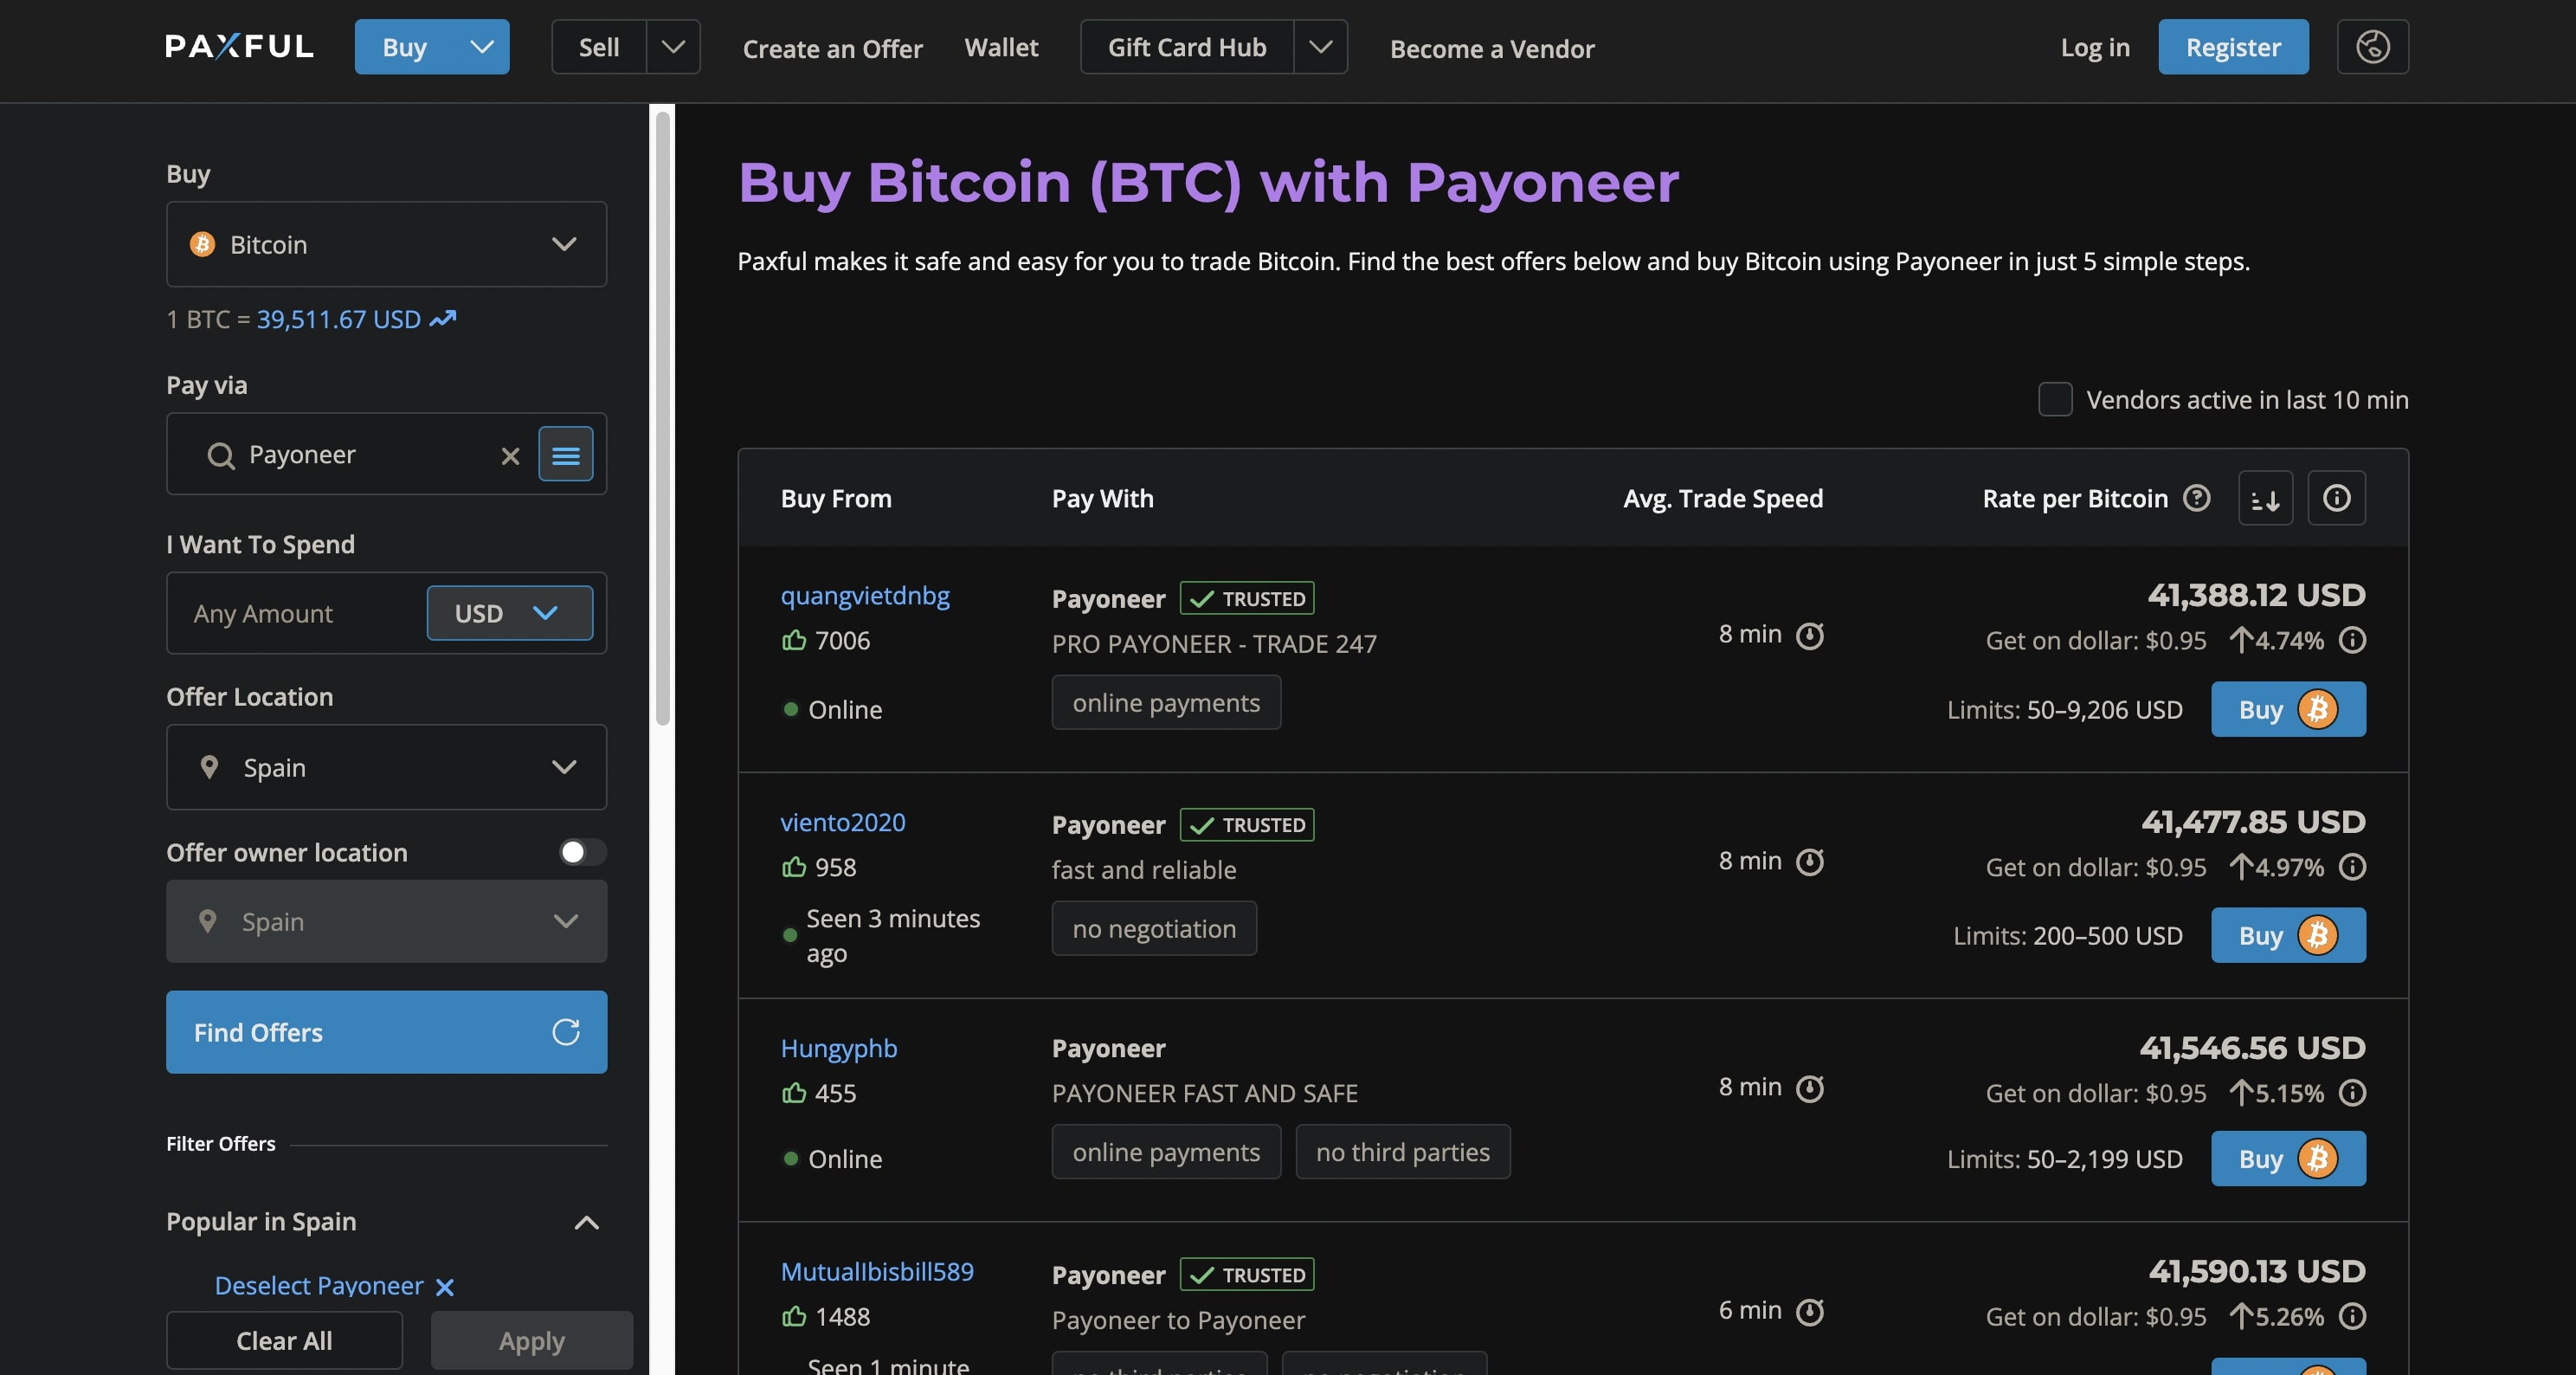Click Sell in the top navigation
Viewport: 2576px width, 1375px height.
coord(599,47)
